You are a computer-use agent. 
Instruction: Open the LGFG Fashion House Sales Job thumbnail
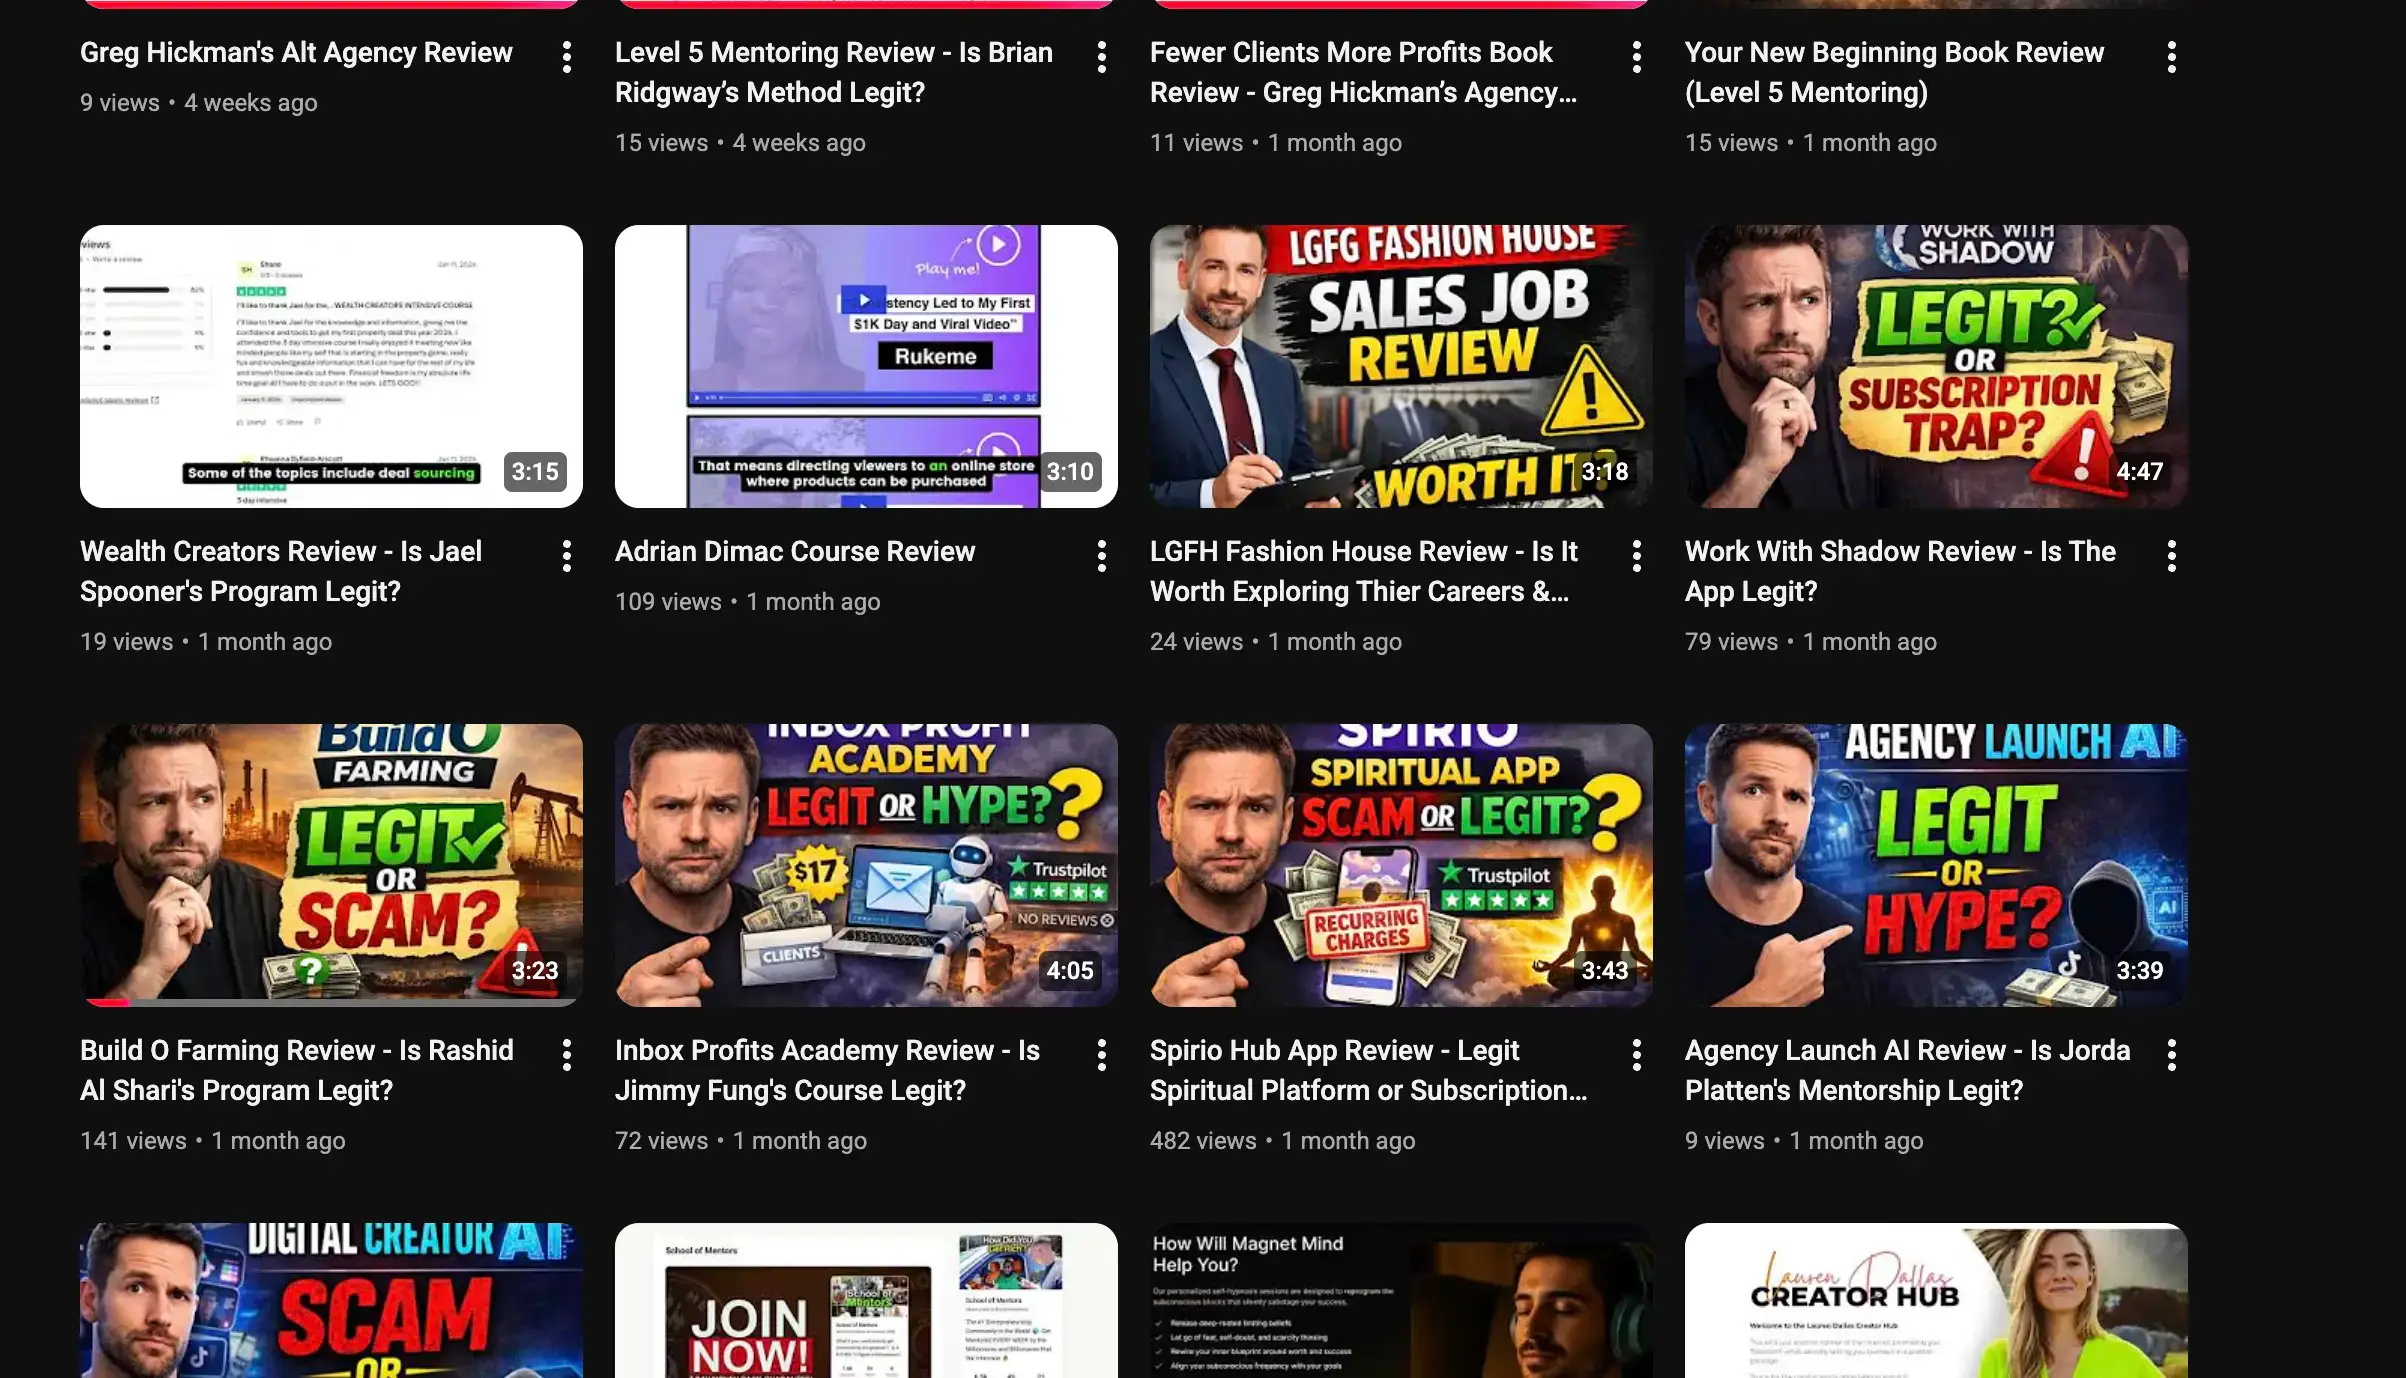(x=1401, y=366)
